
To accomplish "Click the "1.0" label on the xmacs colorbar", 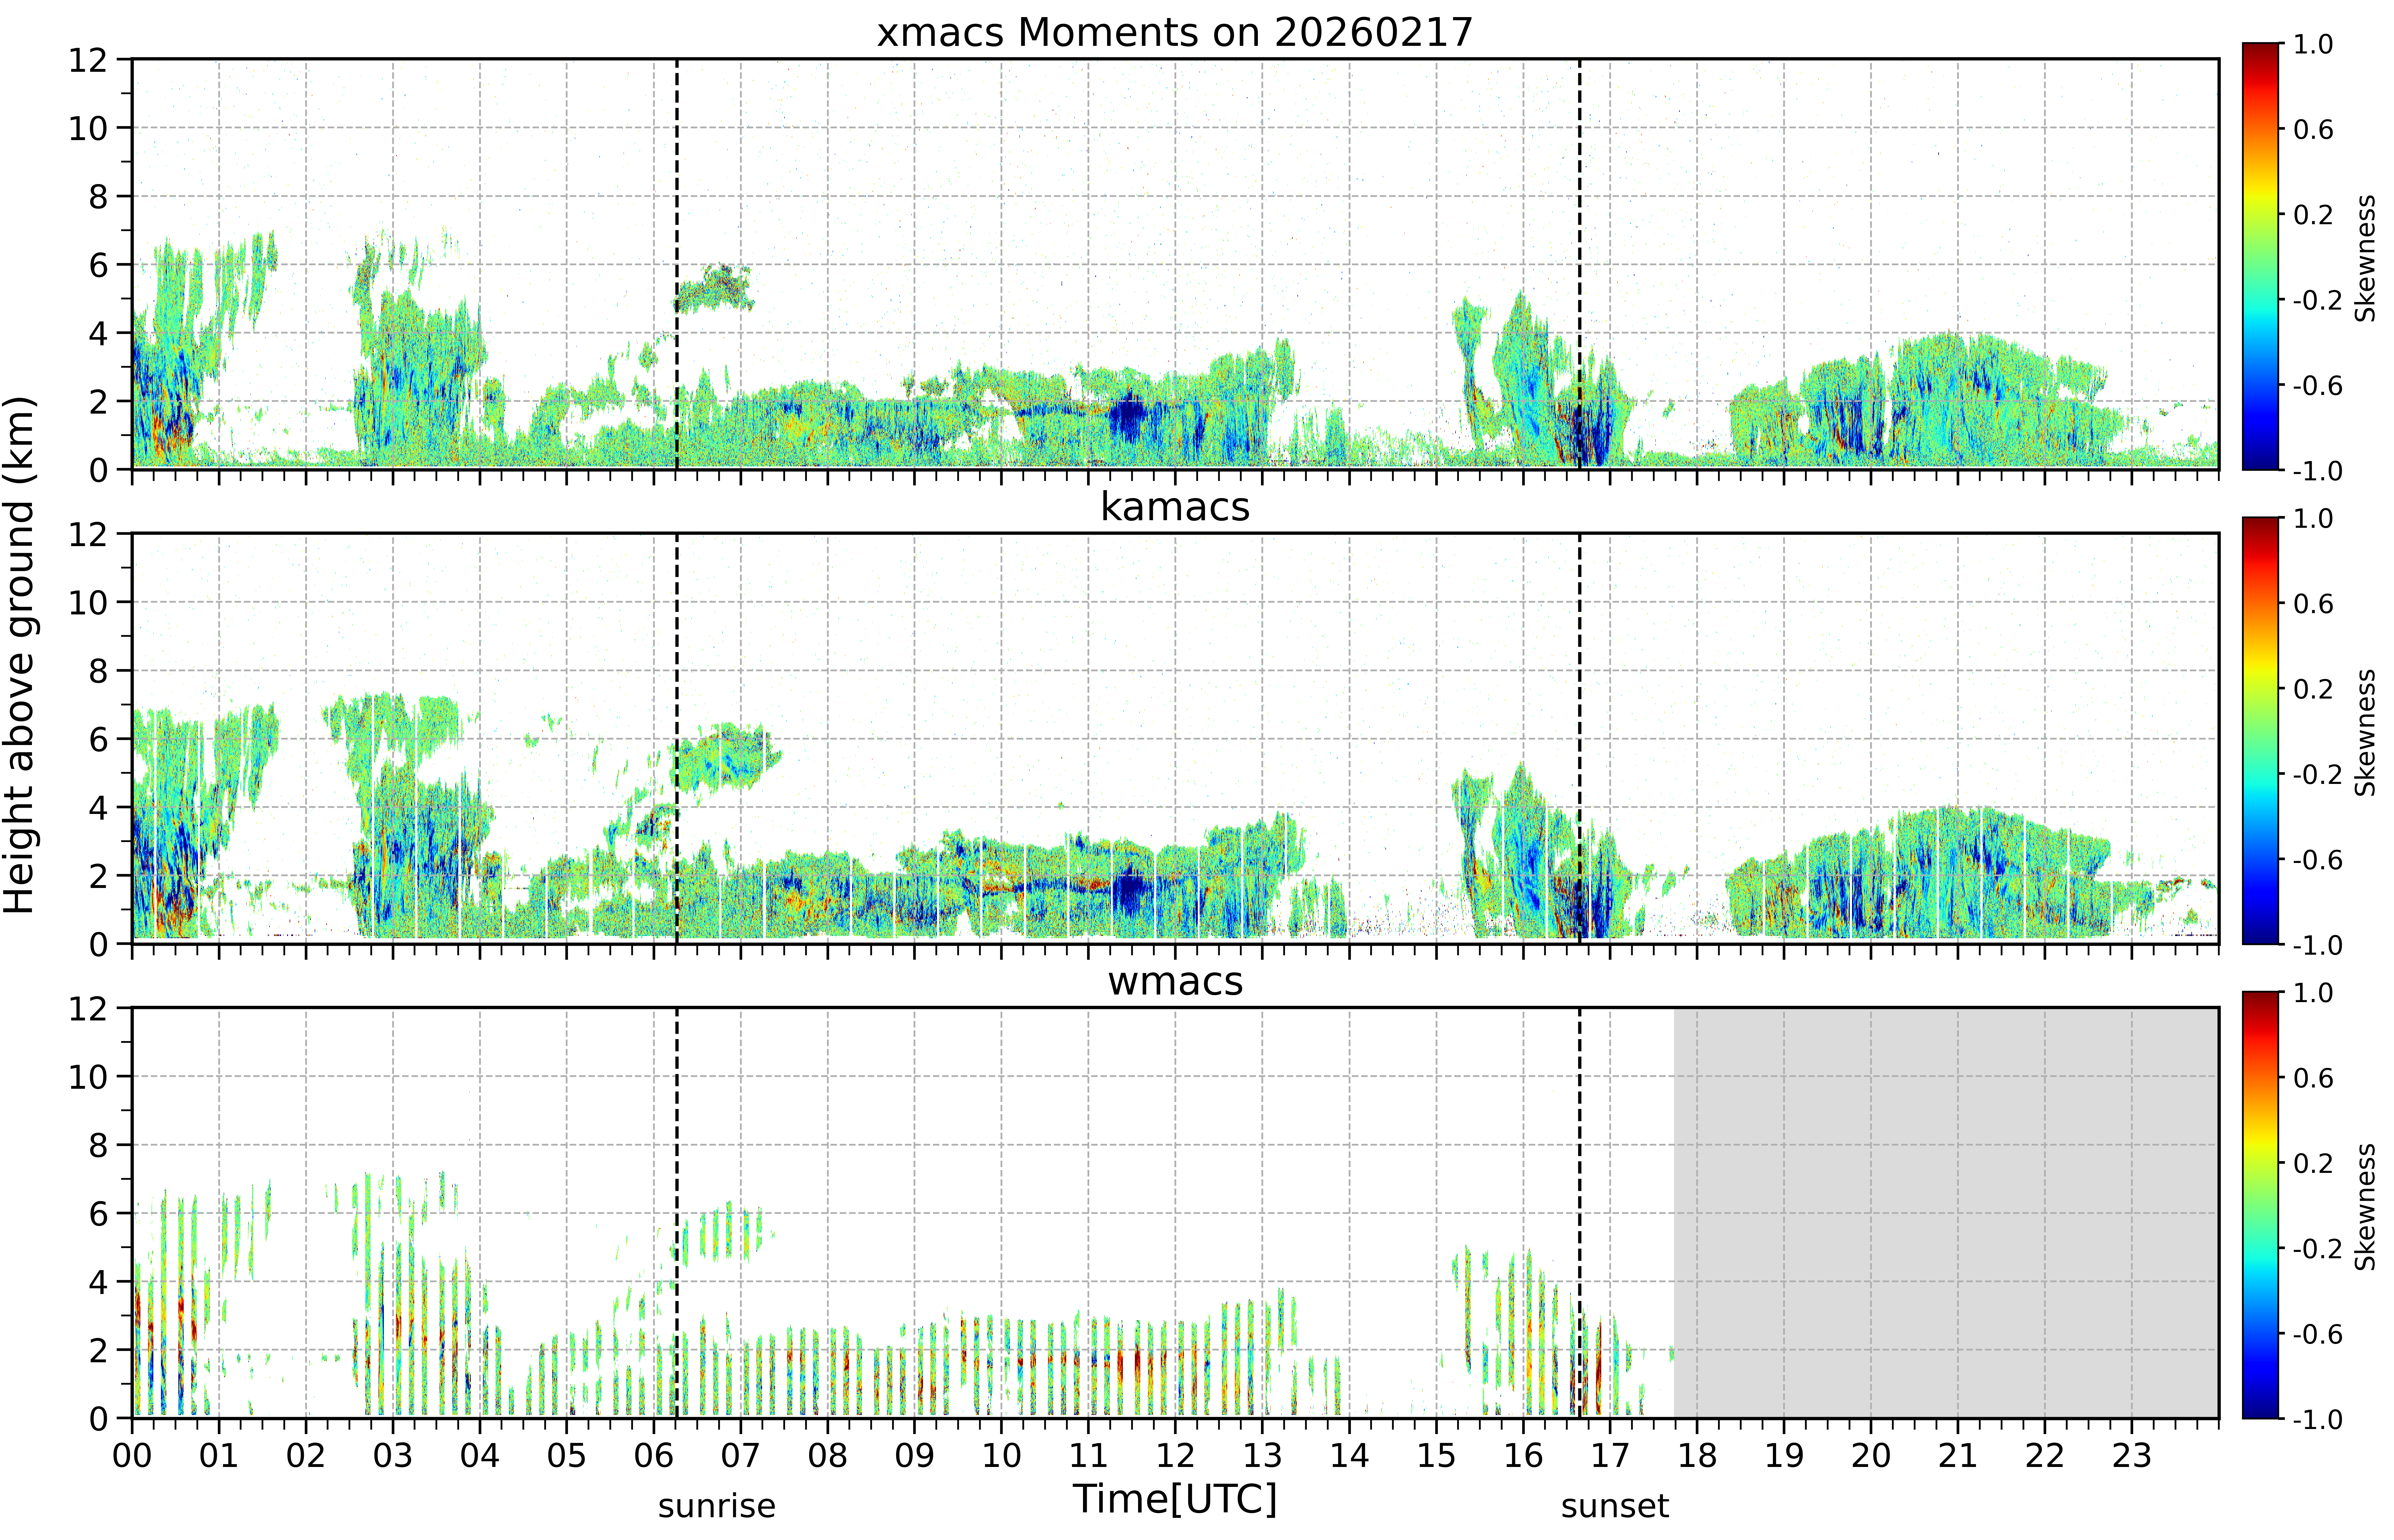I will click(2313, 44).
